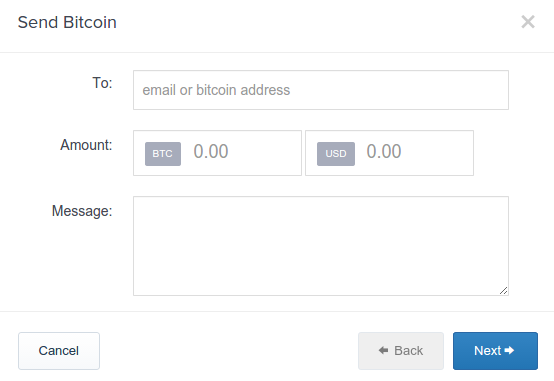
Task: Click the message box resize grip
Action: click(504, 291)
